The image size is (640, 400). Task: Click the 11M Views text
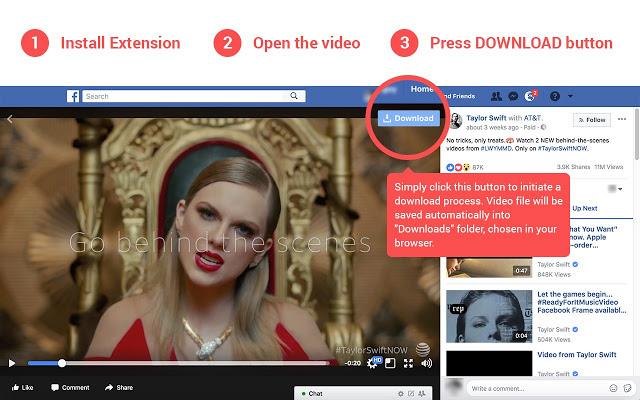(609, 167)
